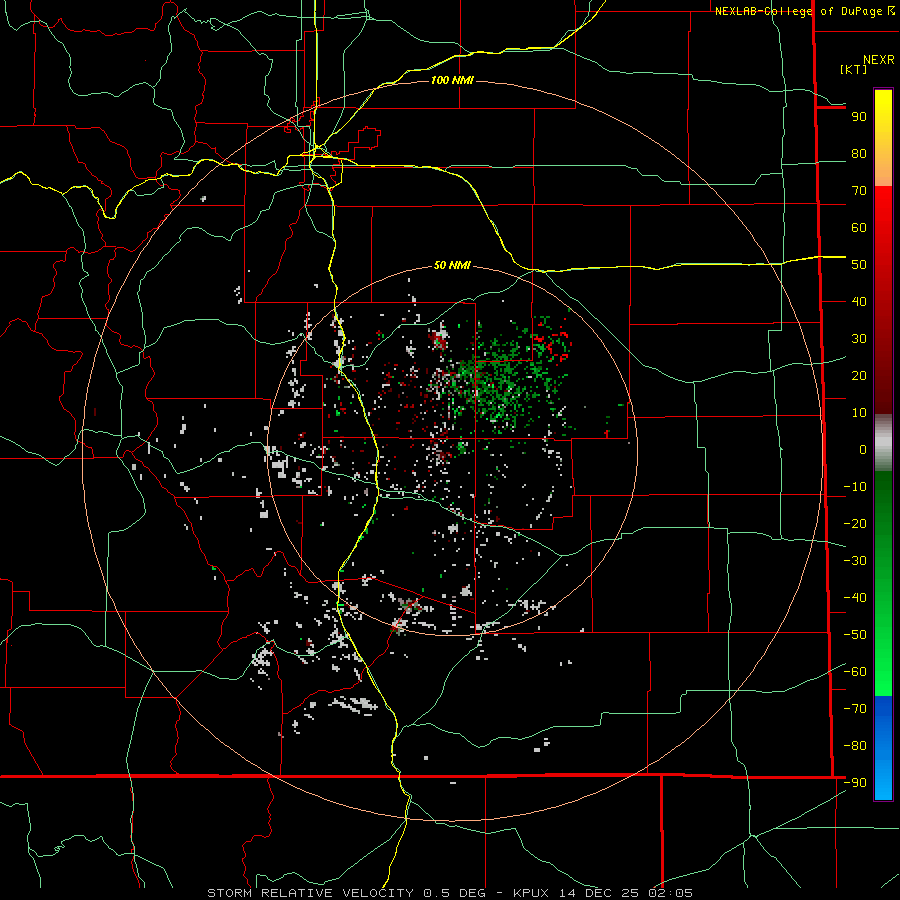The image size is (900, 900).
Task: Select the 90 value on velocity scale
Action: [x=859, y=117]
